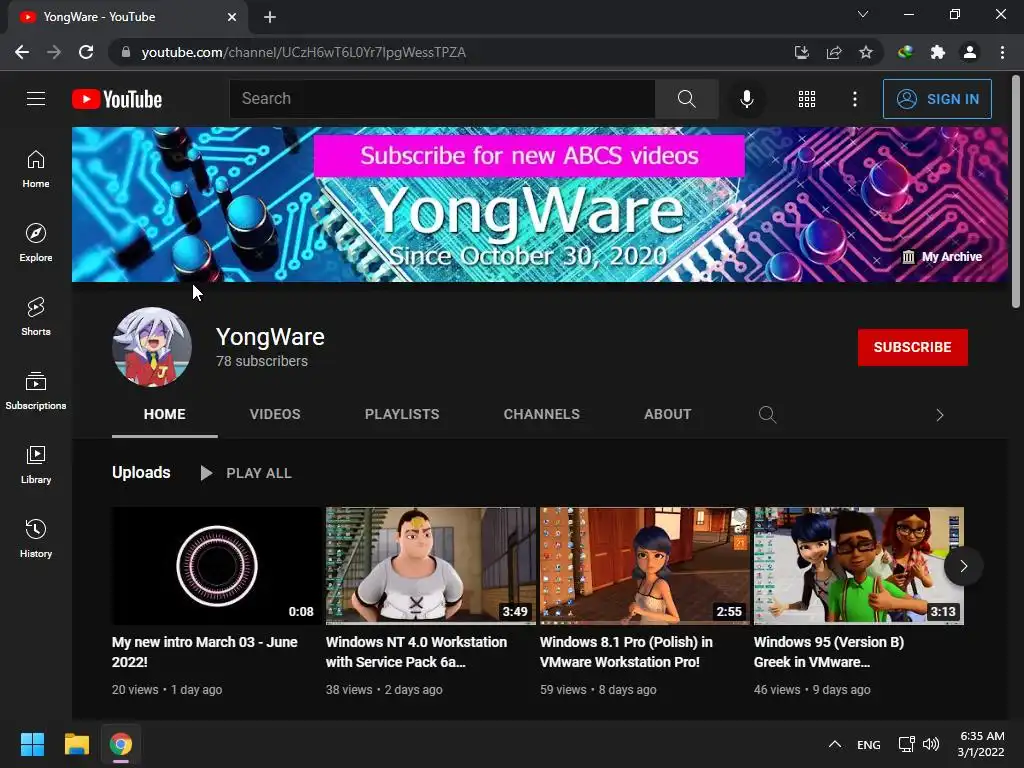Open network icon in system tray

pyautogui.click(x=906, y=744)
